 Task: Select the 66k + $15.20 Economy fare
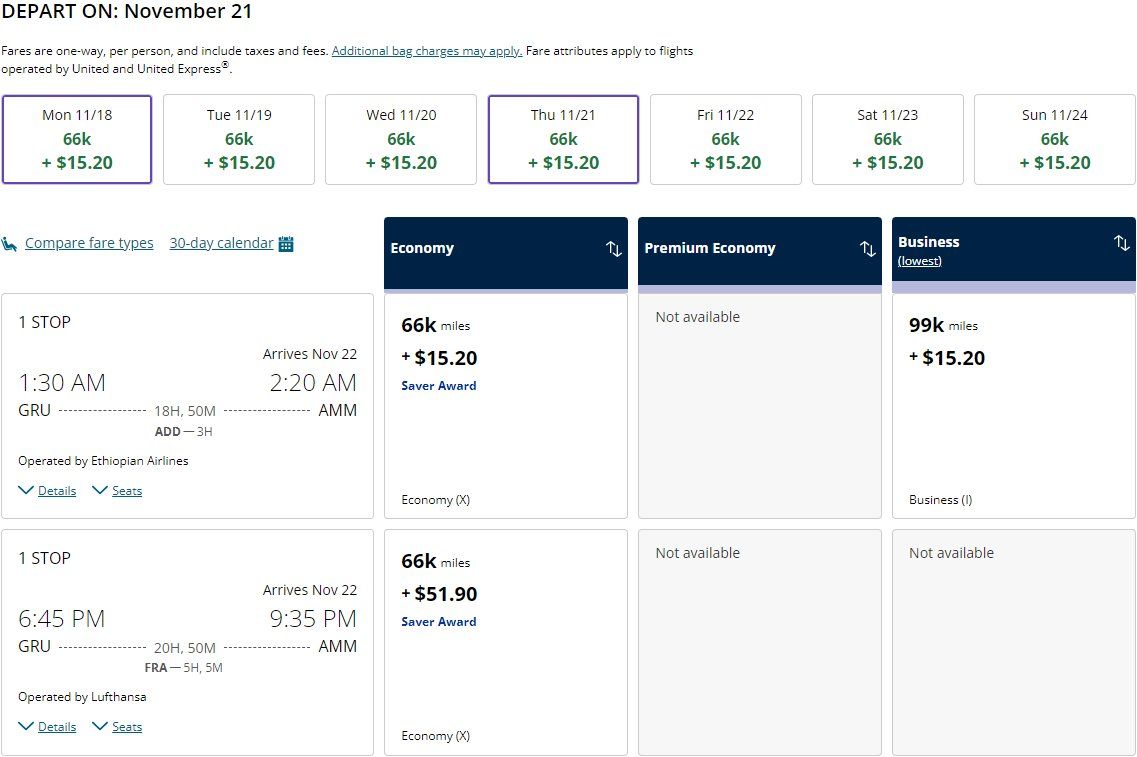[x=506, y=405]
